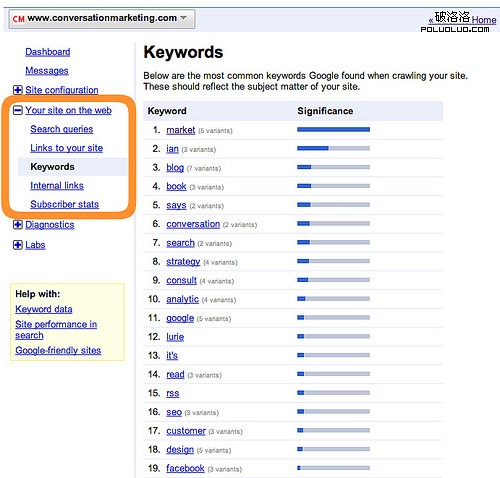Click the market keyword link

[x=181, y=130]
